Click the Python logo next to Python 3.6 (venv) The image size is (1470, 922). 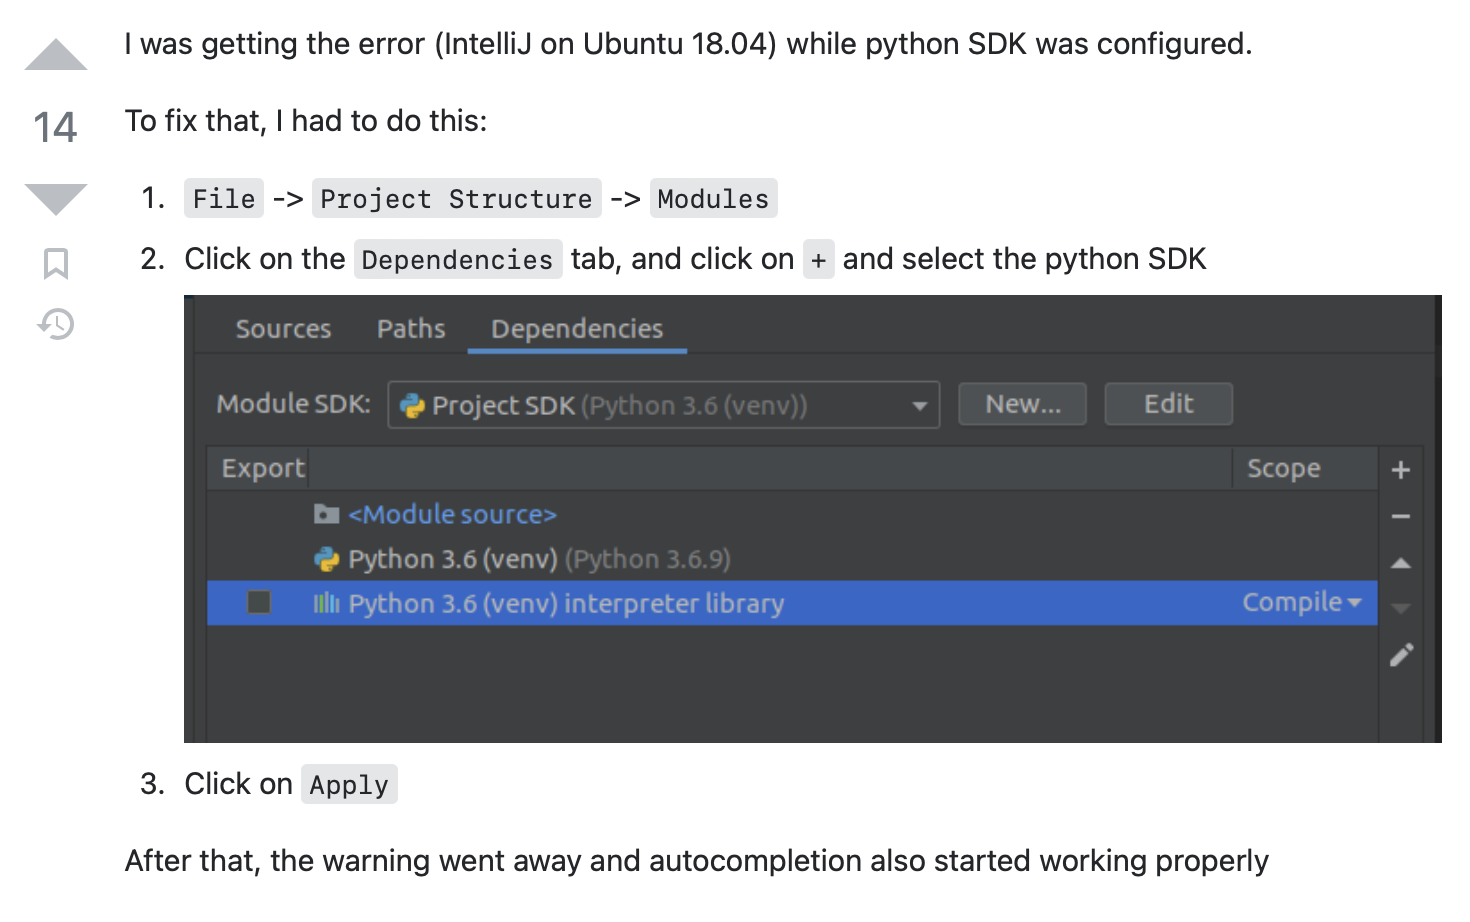coord(326,559)
